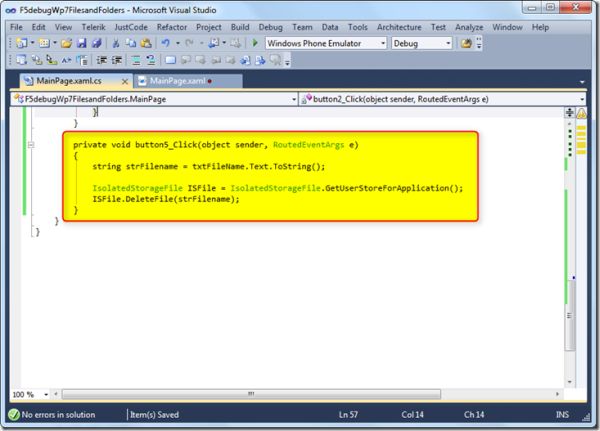Open the File menu
This screenshot has width=600, height=431.
tap(16, 27)
